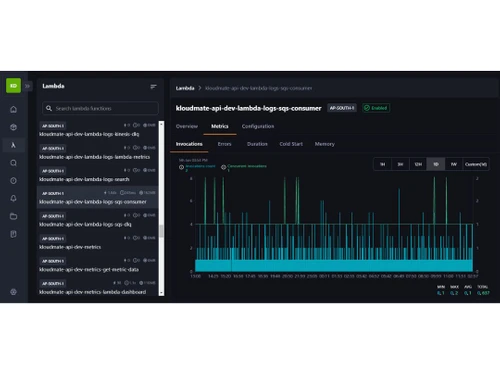Open settings gear at sidebar bottom
The height and width of the screenshot is (375, 500).
13,292
